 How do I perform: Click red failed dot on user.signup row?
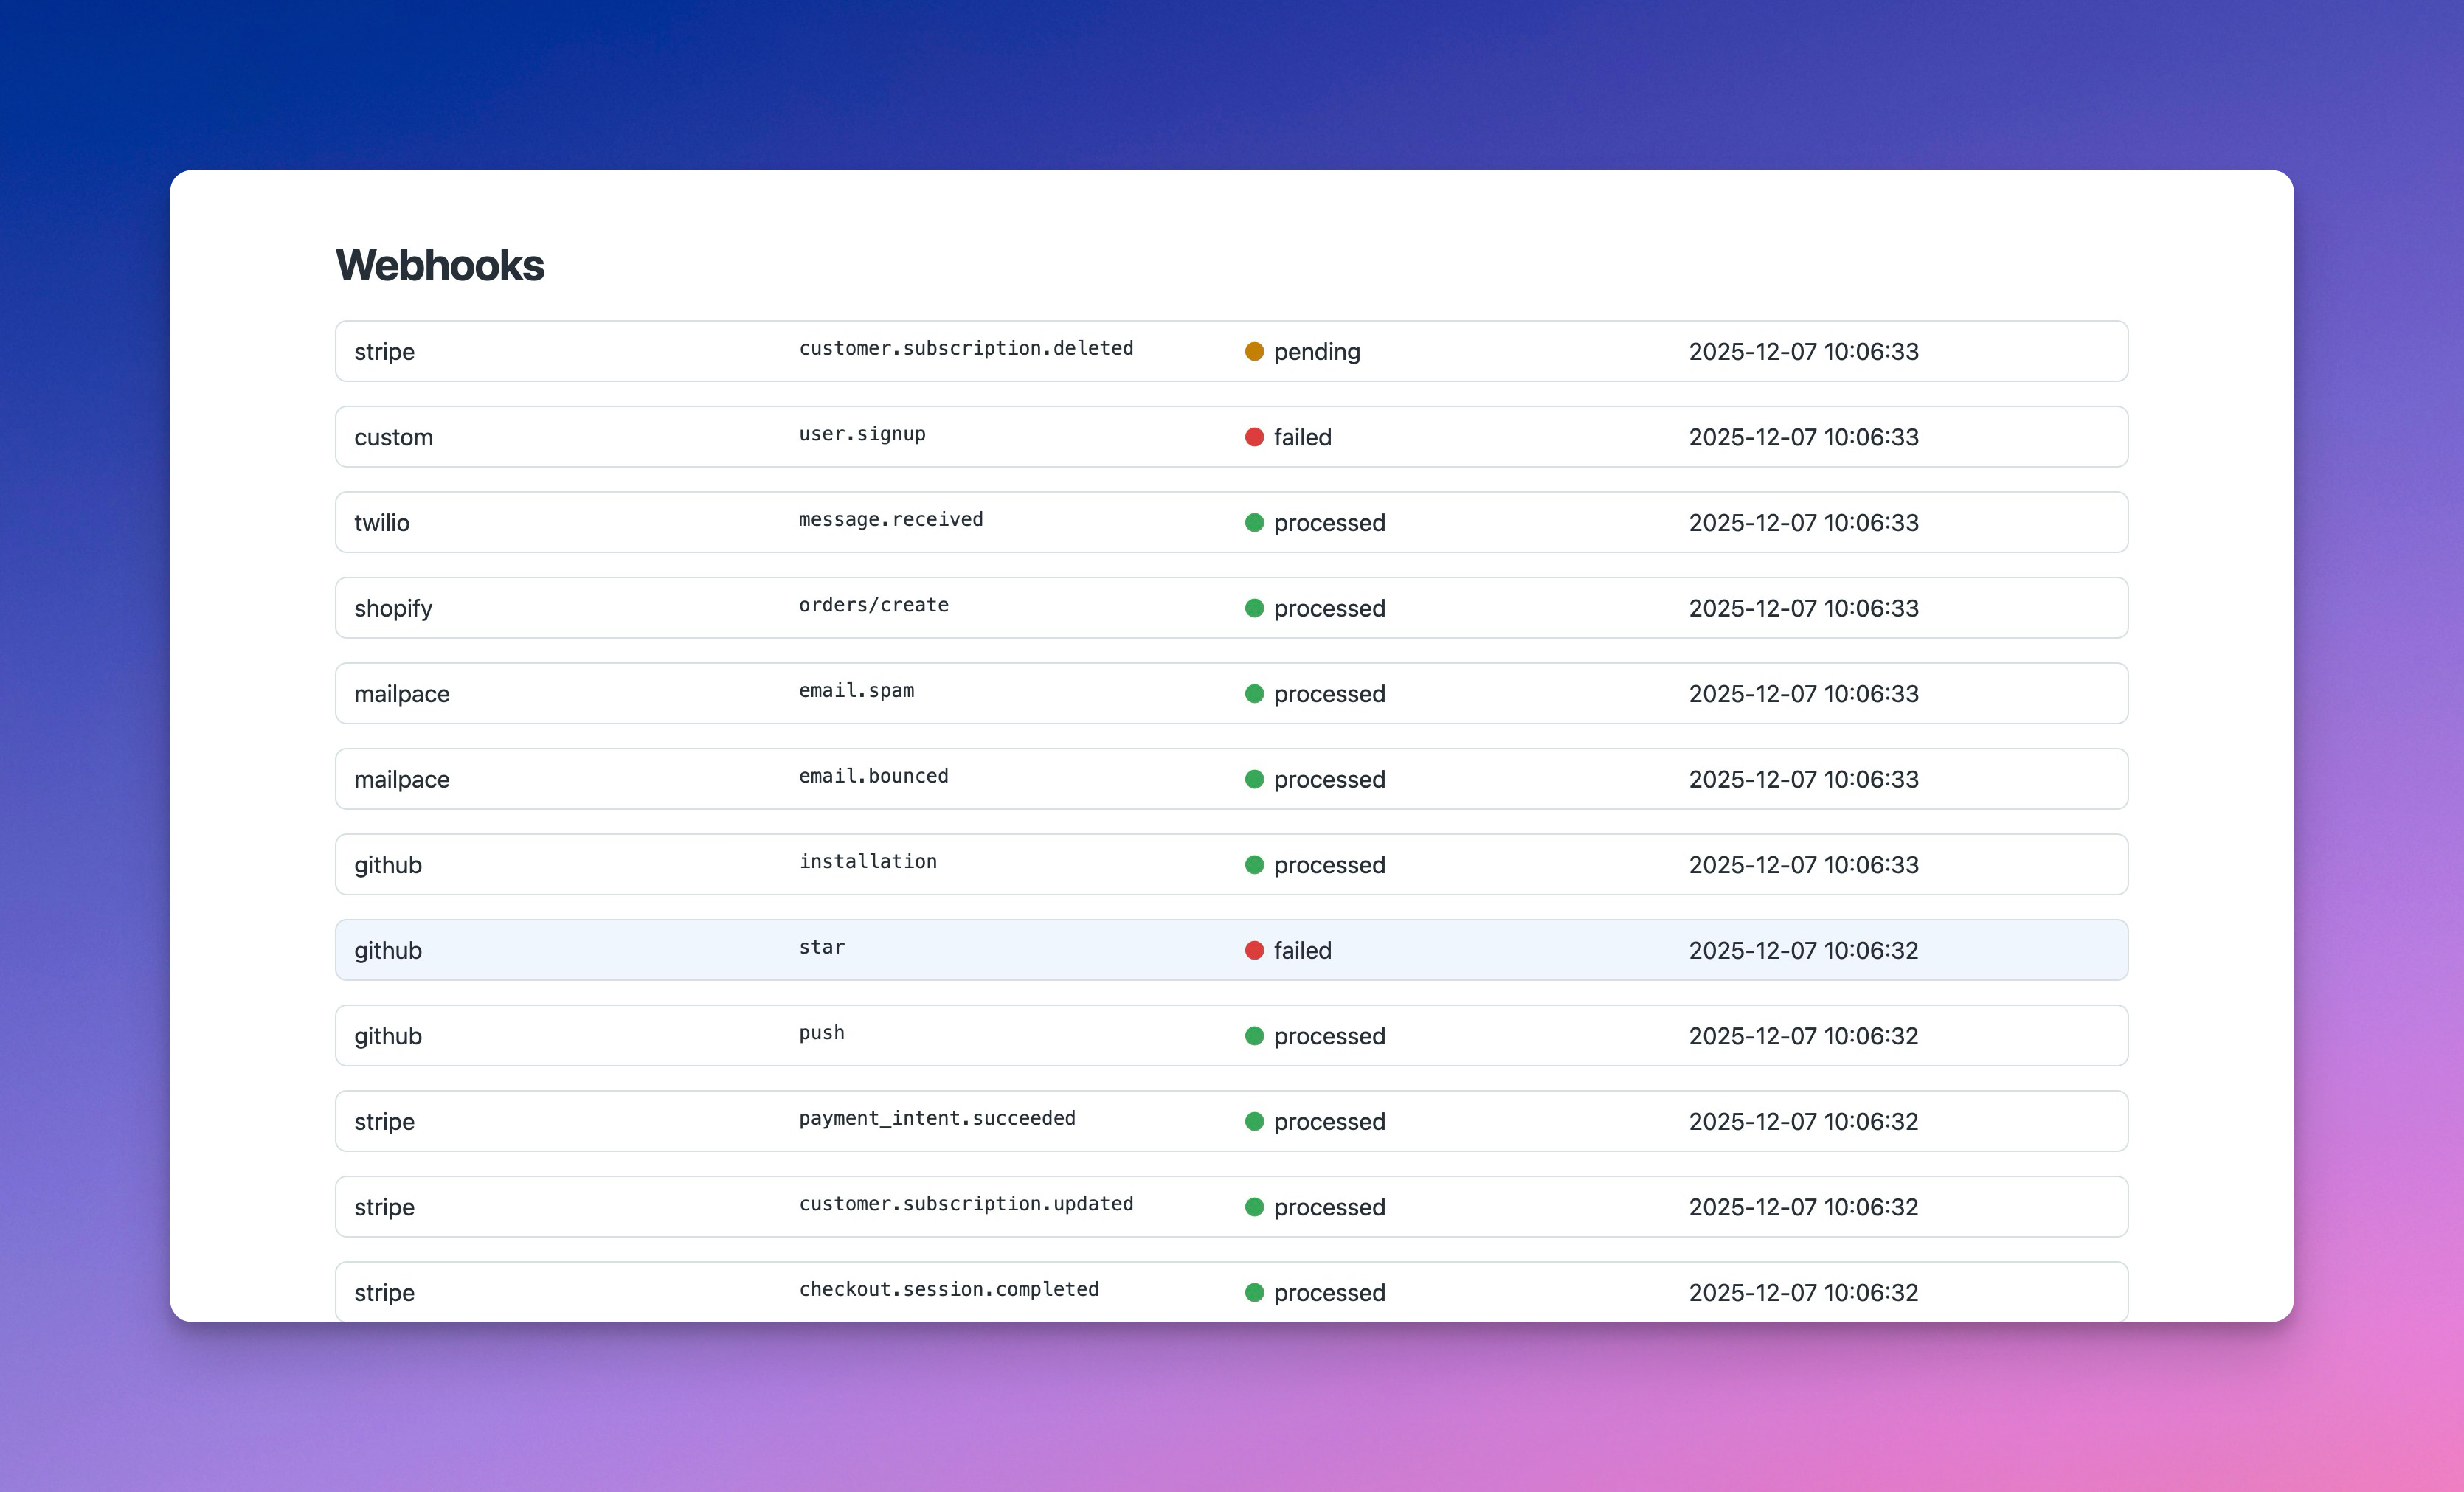[x=1254, y=437]
